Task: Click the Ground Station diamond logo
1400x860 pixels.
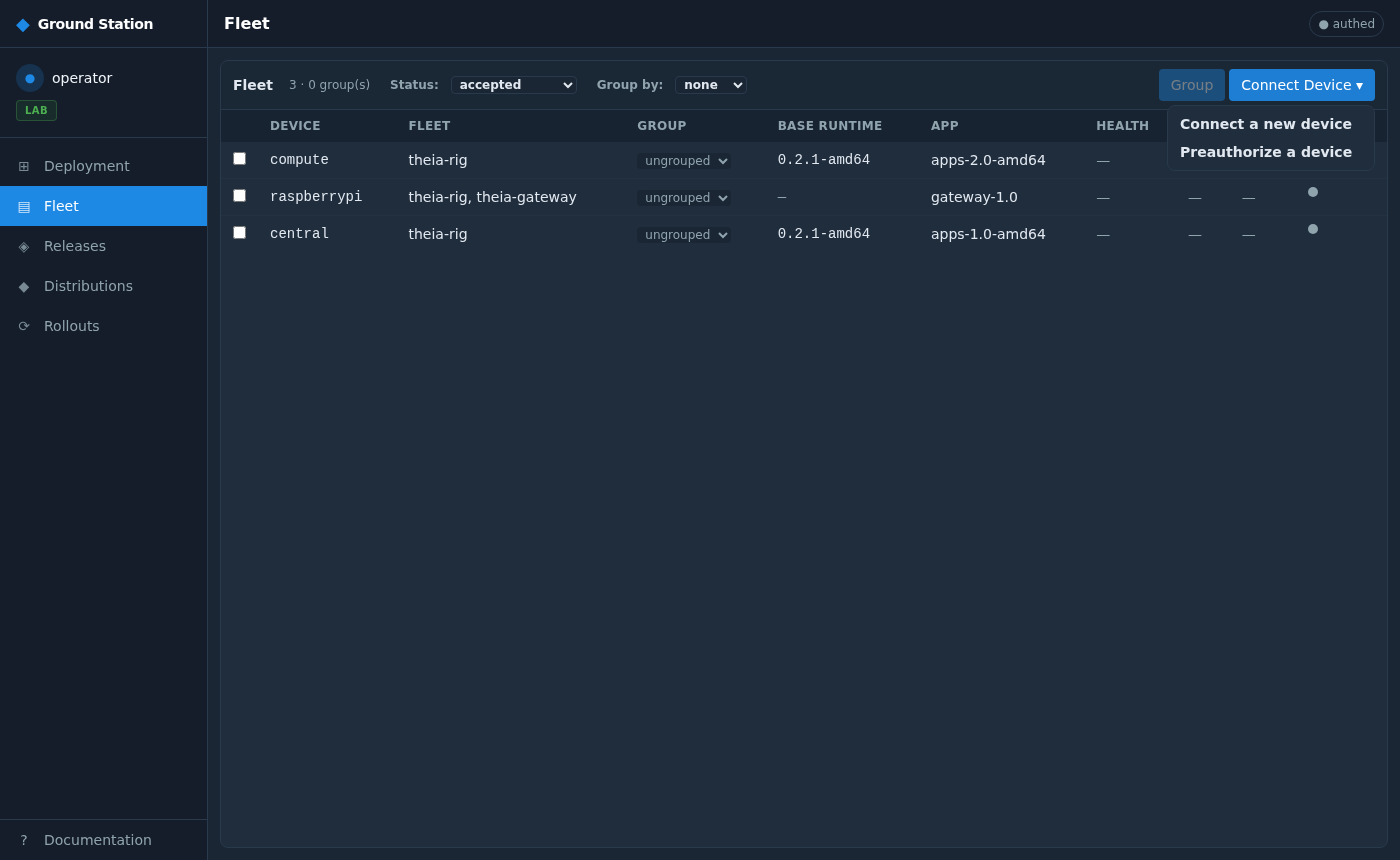Action: [x=23, y=24]
